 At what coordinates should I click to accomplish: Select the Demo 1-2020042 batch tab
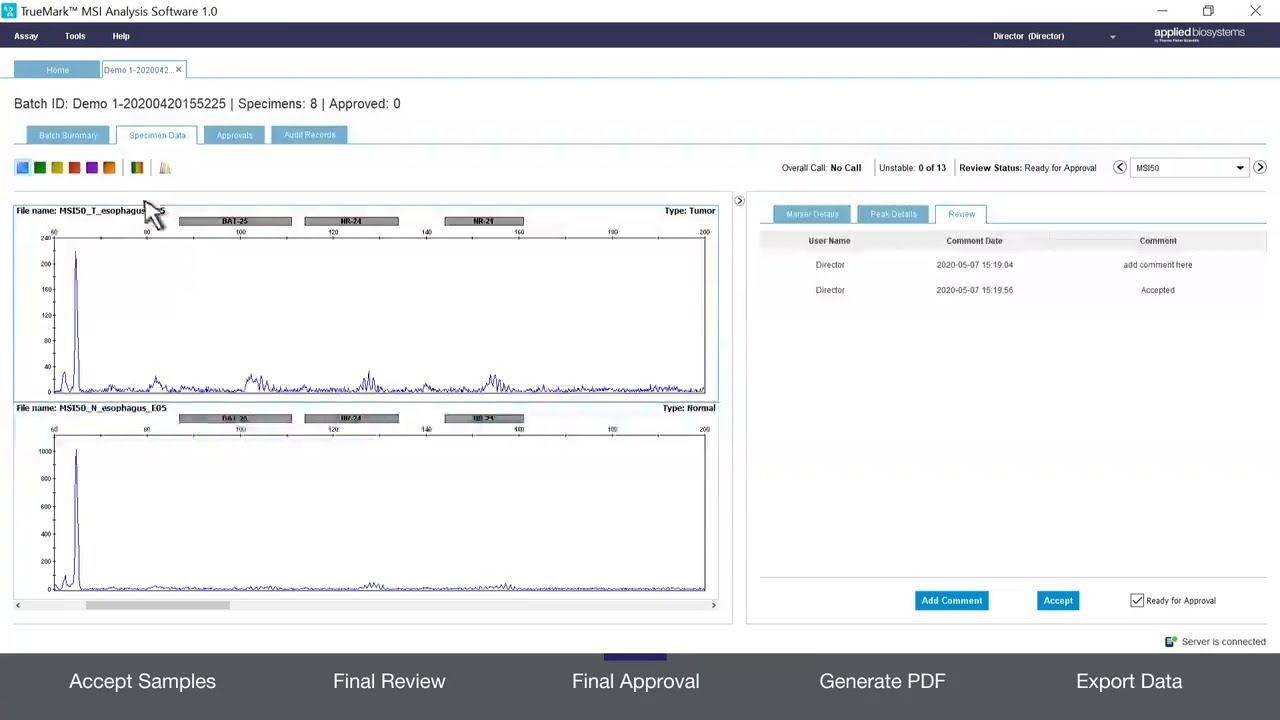tap(137, 70)
